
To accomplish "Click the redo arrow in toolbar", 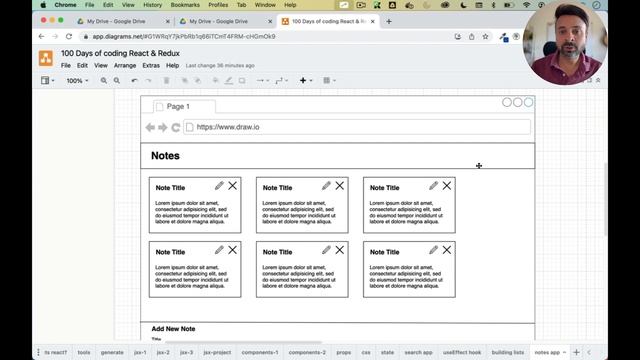I will coord(149,81).
